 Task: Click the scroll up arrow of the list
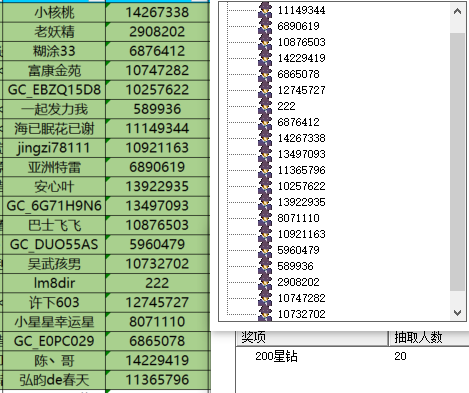(x=457, y=11)
